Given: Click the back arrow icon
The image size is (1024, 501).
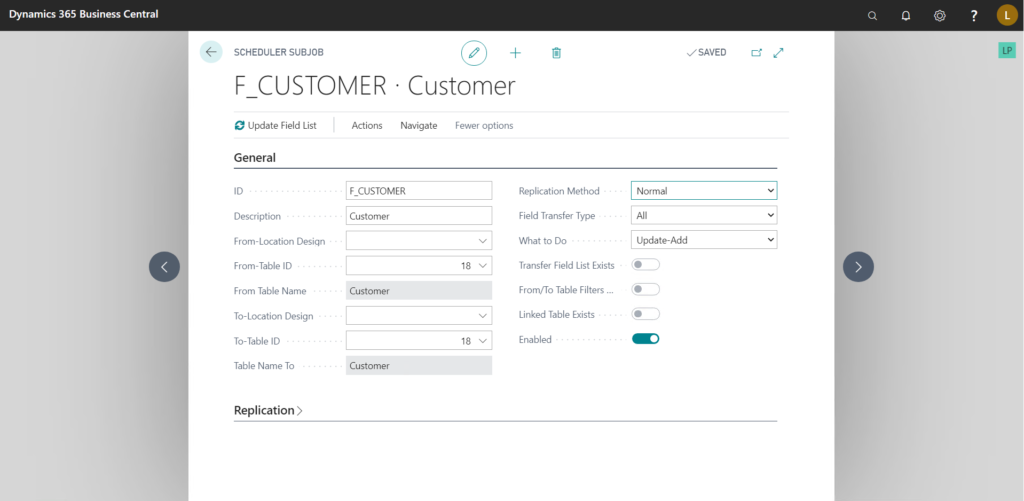Looking at the screenshot, I should (x=211, y=52).
